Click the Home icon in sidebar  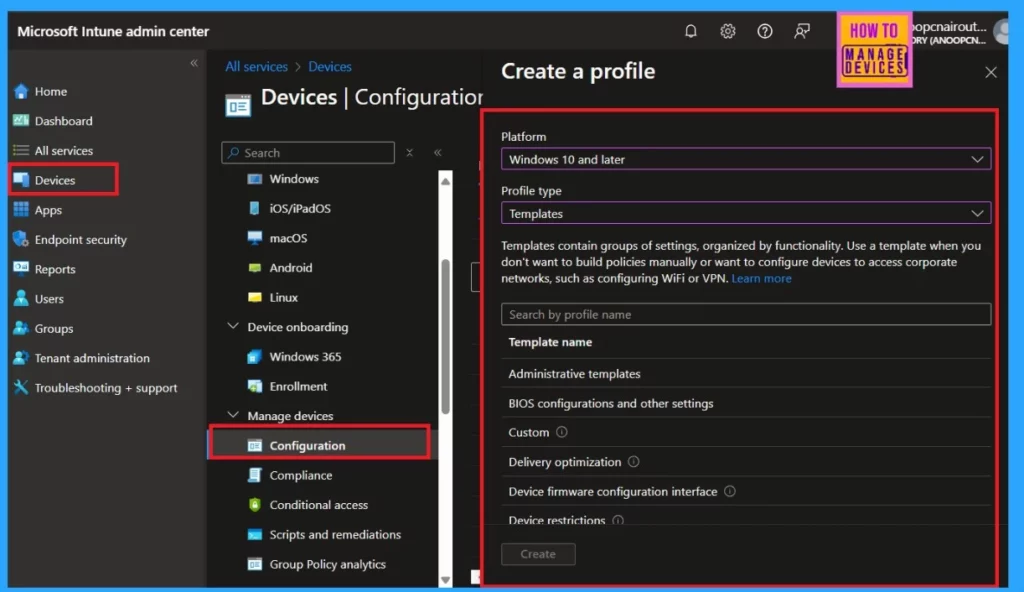click(x=21, y=91)
